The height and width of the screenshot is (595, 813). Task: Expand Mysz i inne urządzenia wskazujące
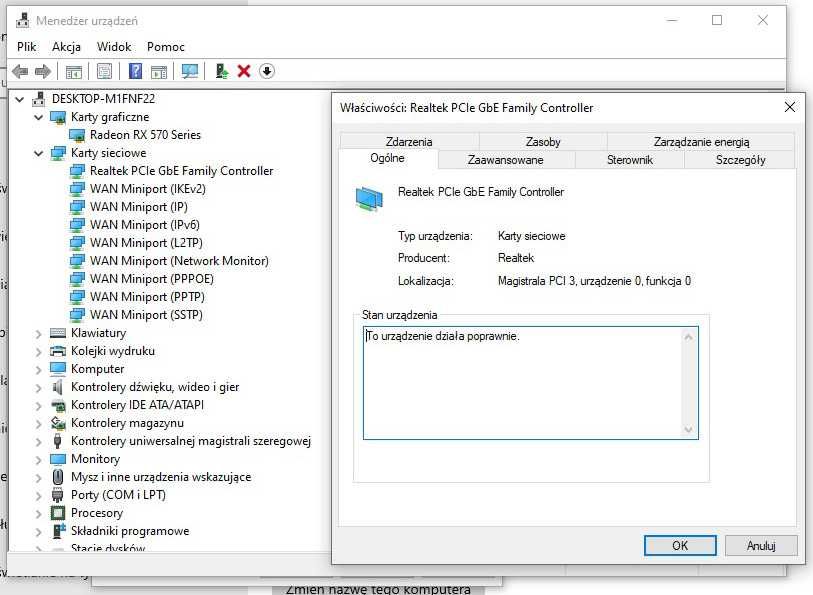38,478
